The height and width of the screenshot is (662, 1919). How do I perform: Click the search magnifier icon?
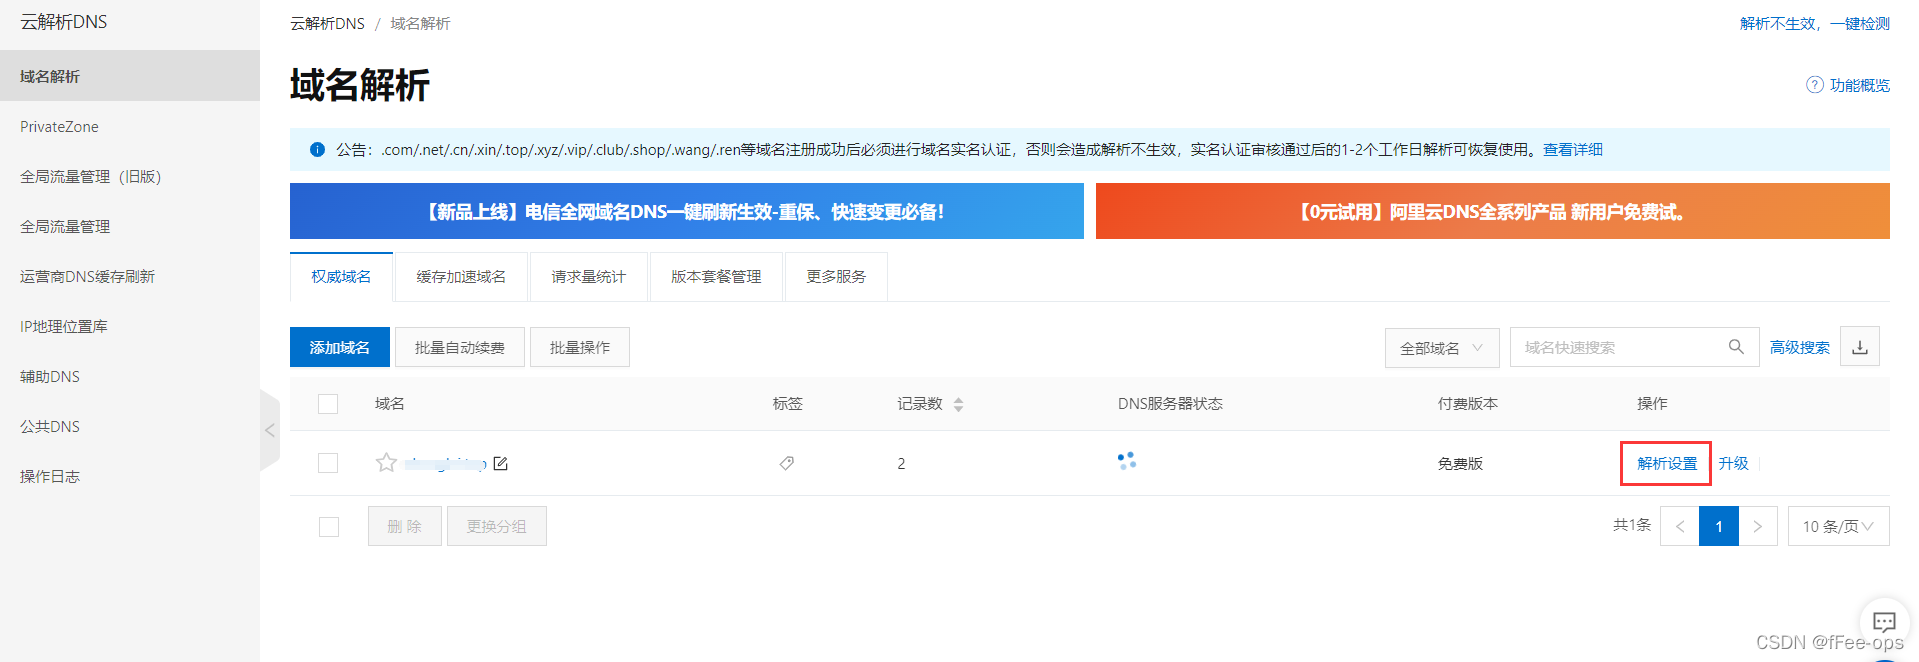(x=1736, y=347)
